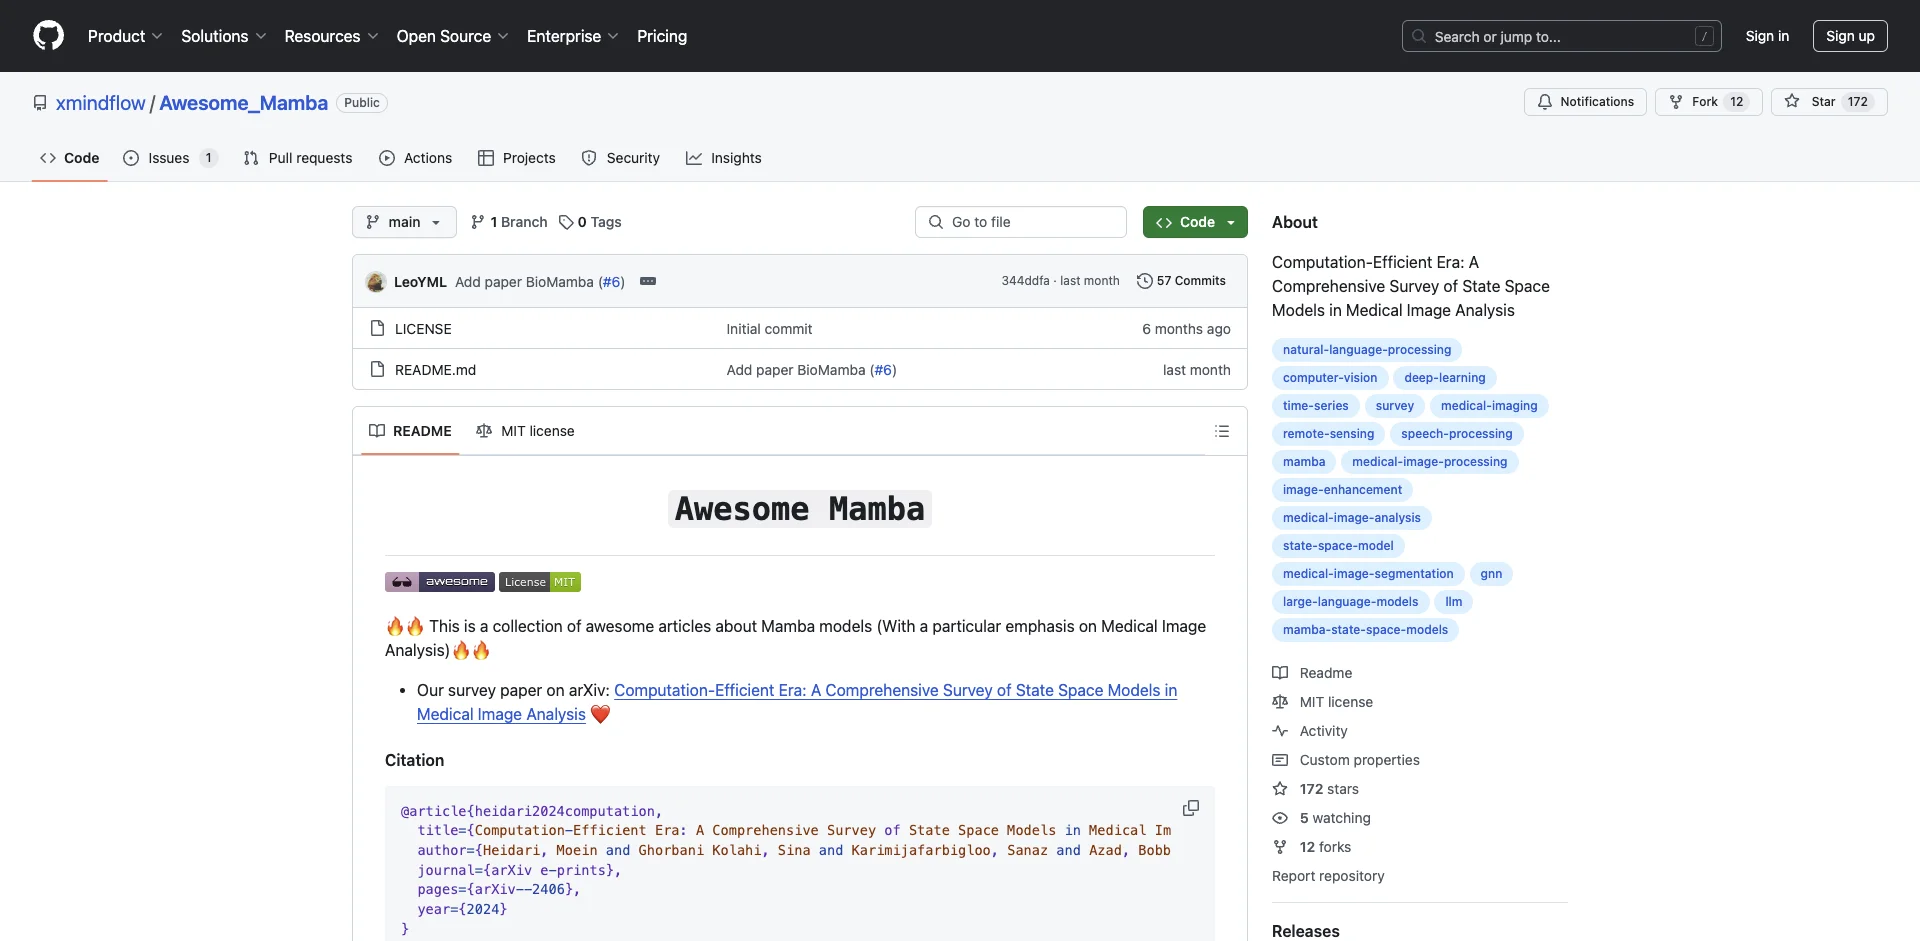Viewport: 1920px width, 941px height.
Task: Expand the Open Source menu
Action: pos(453,36)
